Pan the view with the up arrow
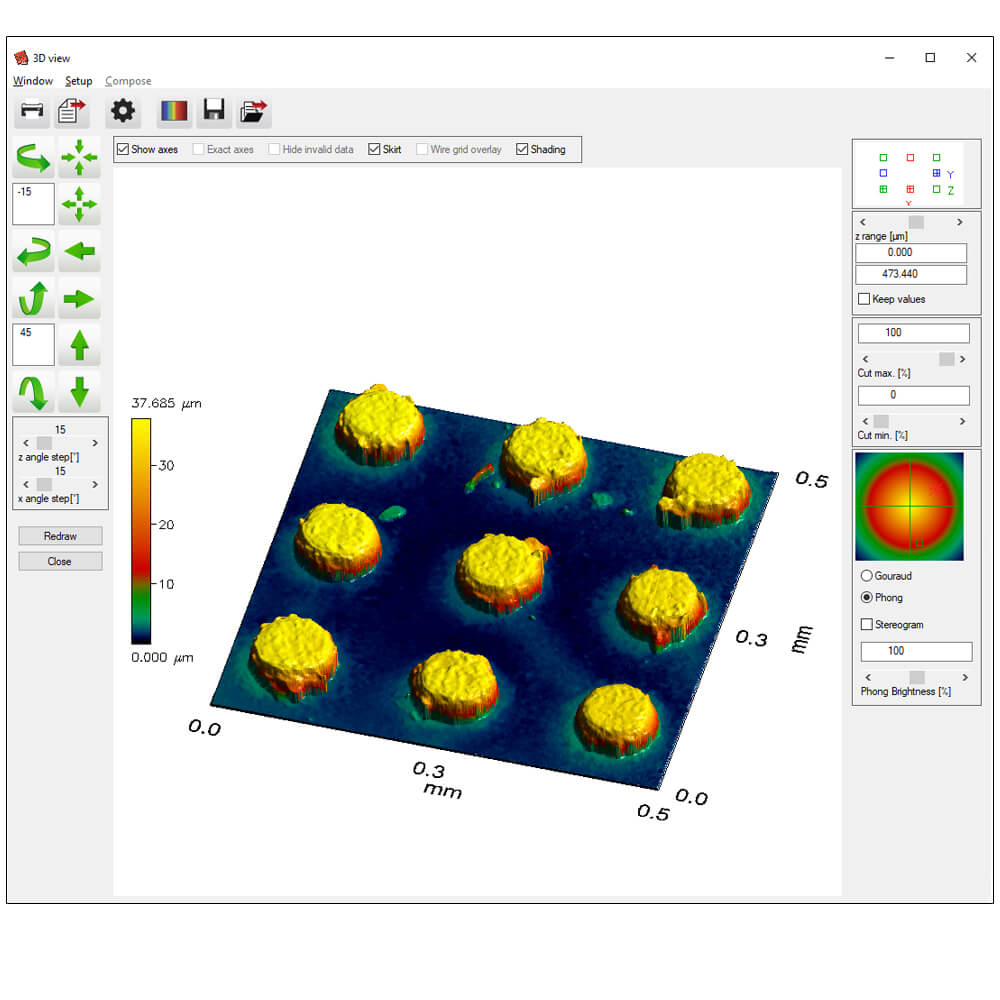 tap(79, 346)
